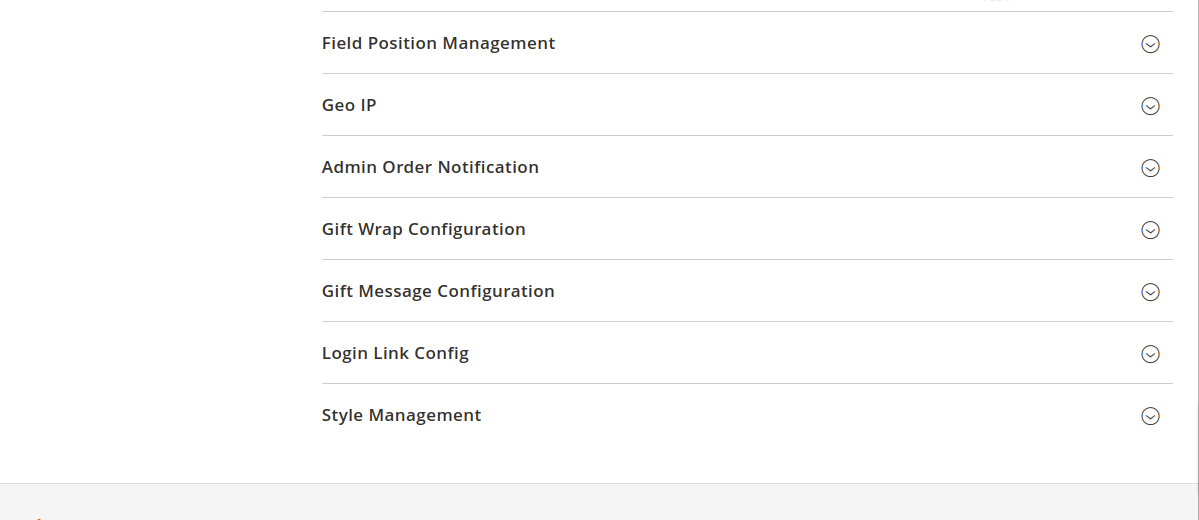
Task: Click the Geo IP heading text
Action: click(x=349, y=106)
